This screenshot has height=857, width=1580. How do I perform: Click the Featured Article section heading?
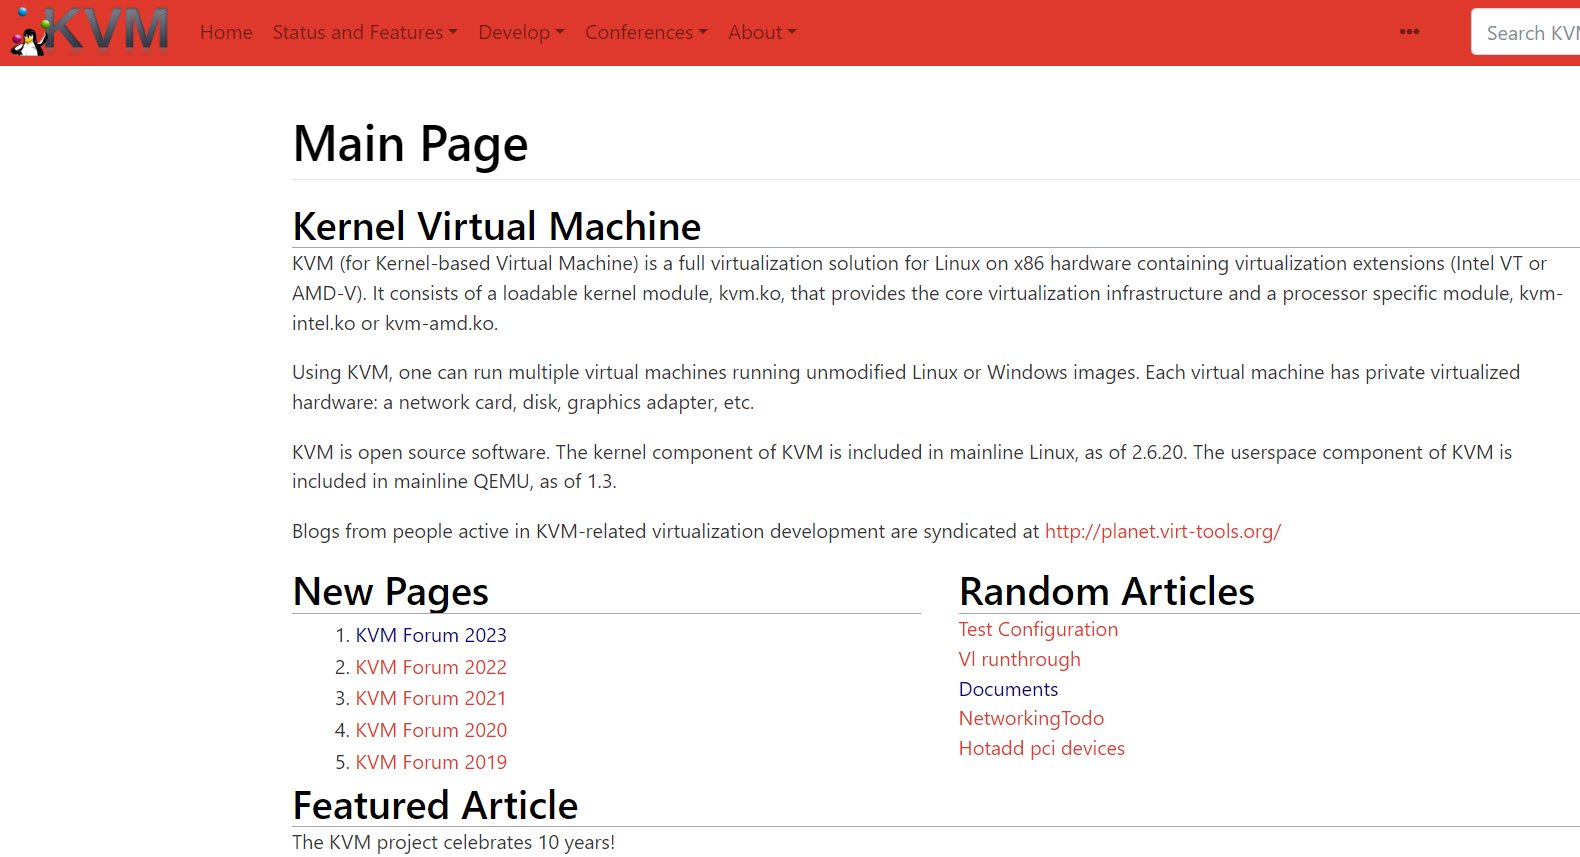pos(435,805)
